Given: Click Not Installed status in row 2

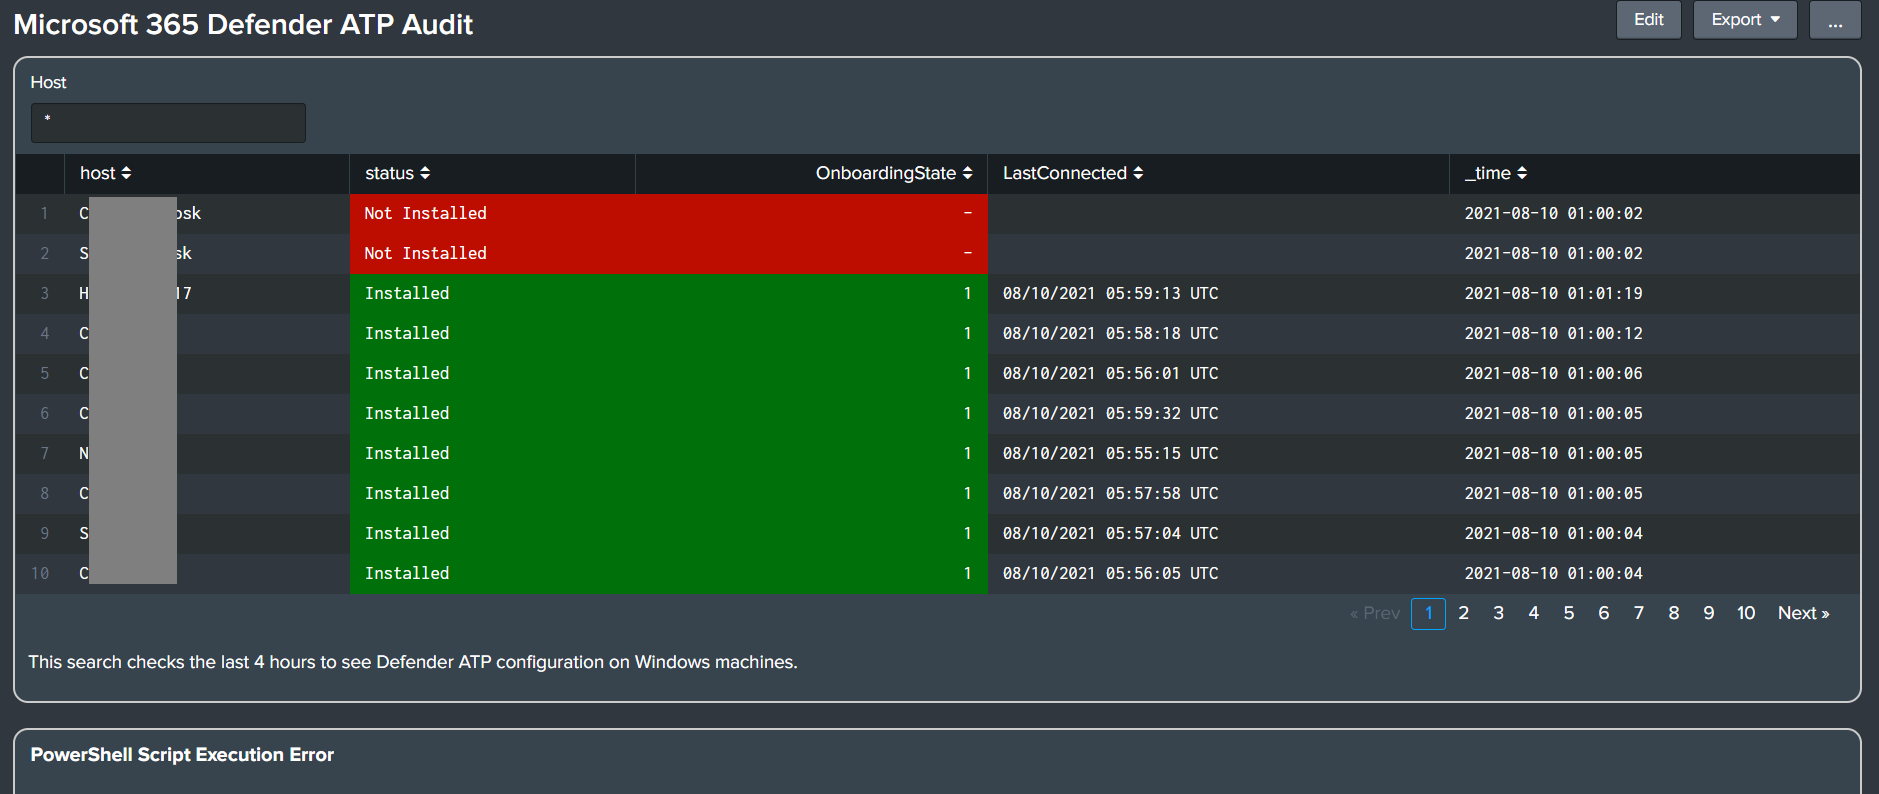Looking at the screenshot, I should click(x=426, y=253).
